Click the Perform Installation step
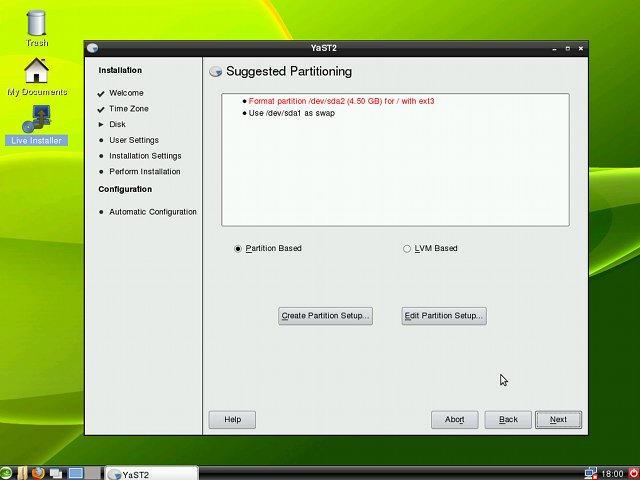The image size is (640, 480). coord(144,171)
